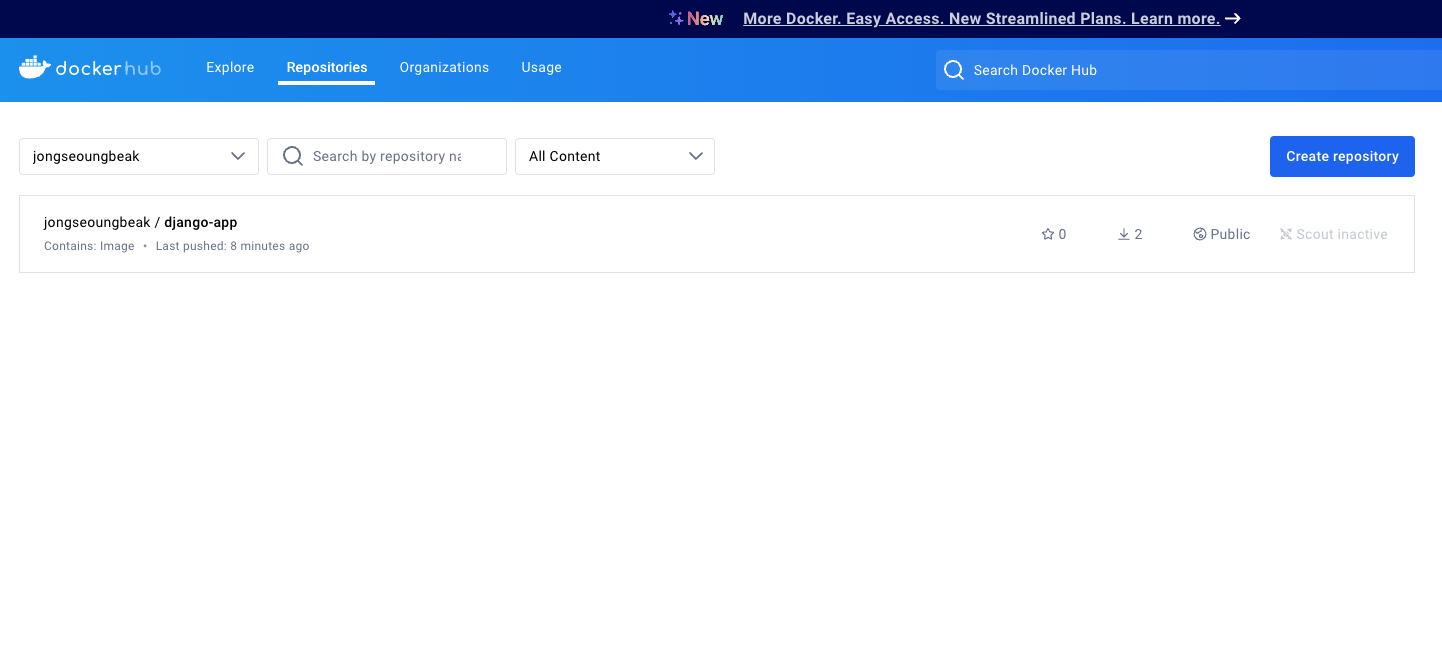Click the Create repository button
The height and width of the screenshot is (671, 1442).
coord(1342,156)
